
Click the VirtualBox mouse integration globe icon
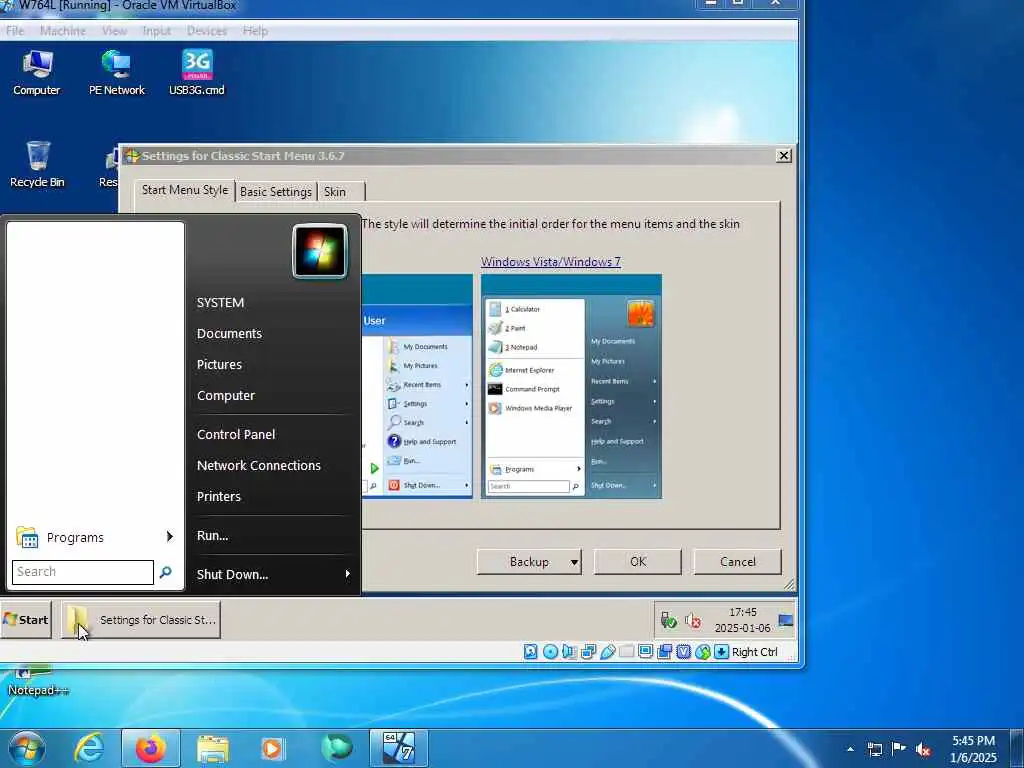point(703,652)
